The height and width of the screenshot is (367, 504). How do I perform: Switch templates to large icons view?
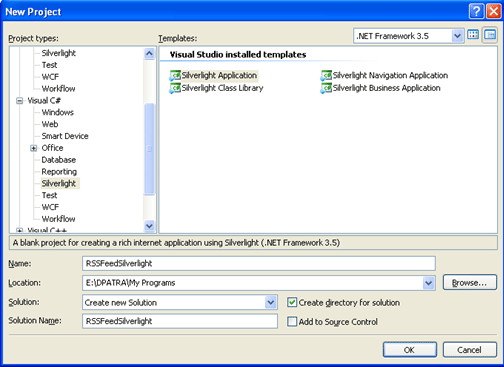(x=473, y=35)
